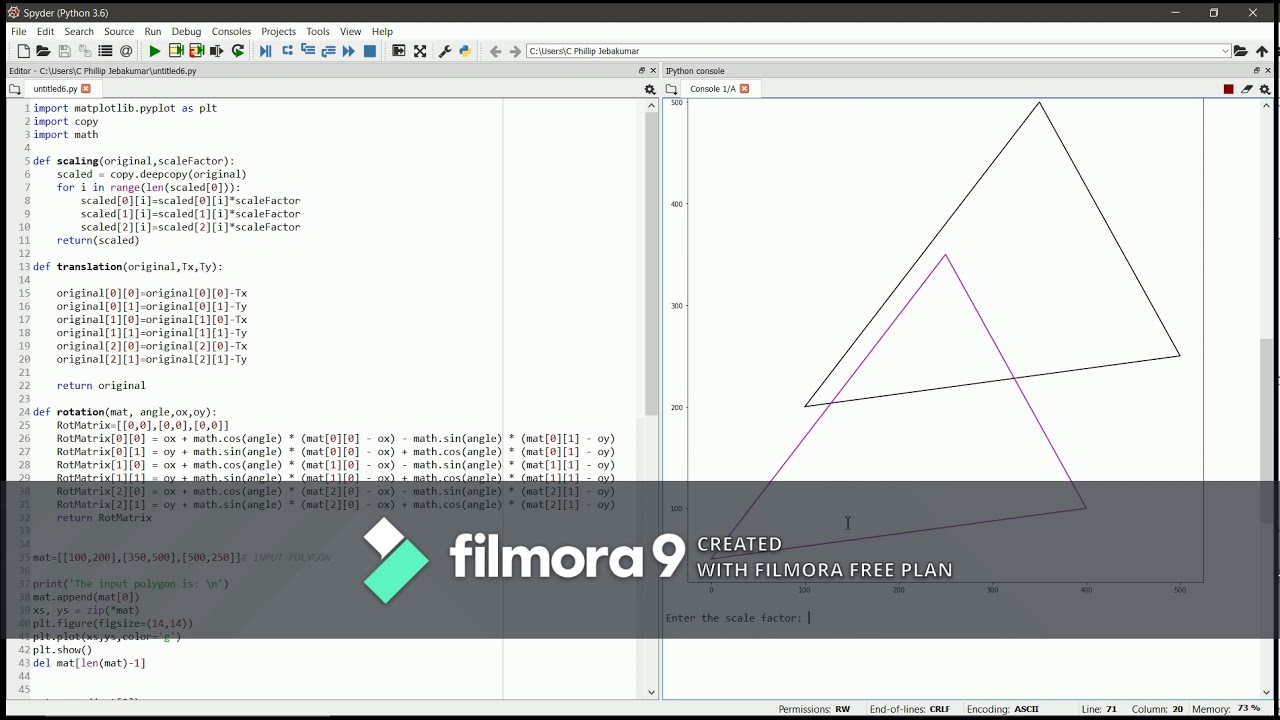
Task: Open file using the folder icon
Action: (43, 51)
